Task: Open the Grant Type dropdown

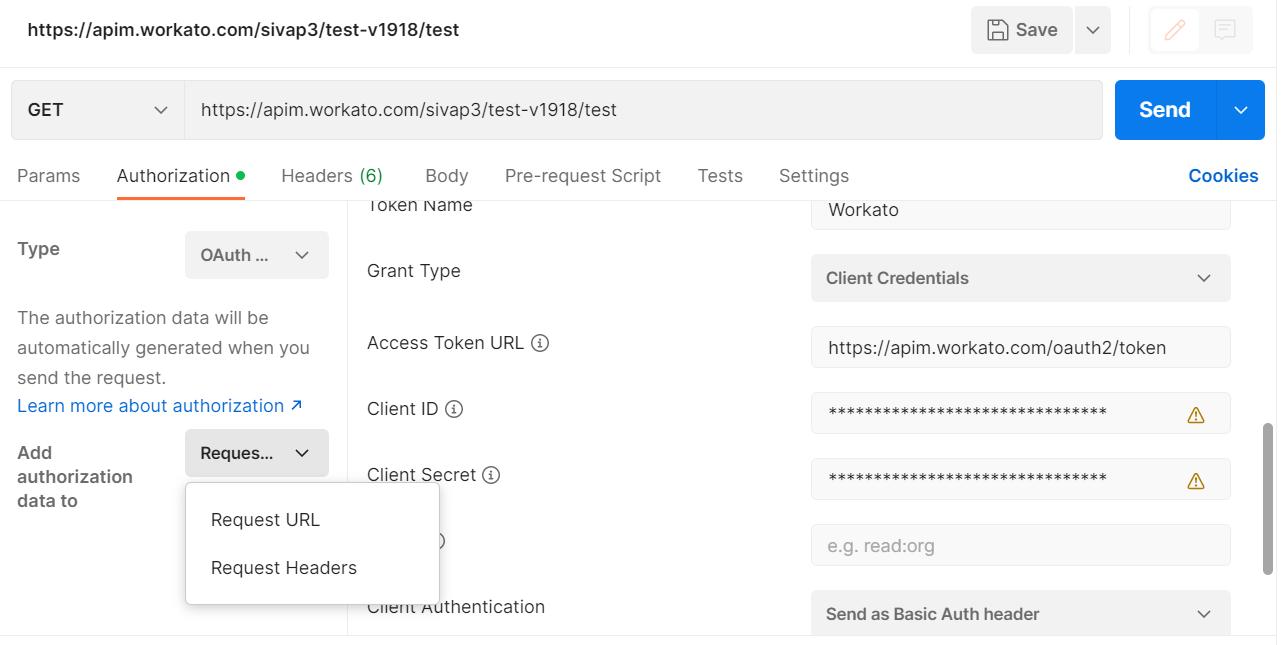Action: [x=1020, y=278]
